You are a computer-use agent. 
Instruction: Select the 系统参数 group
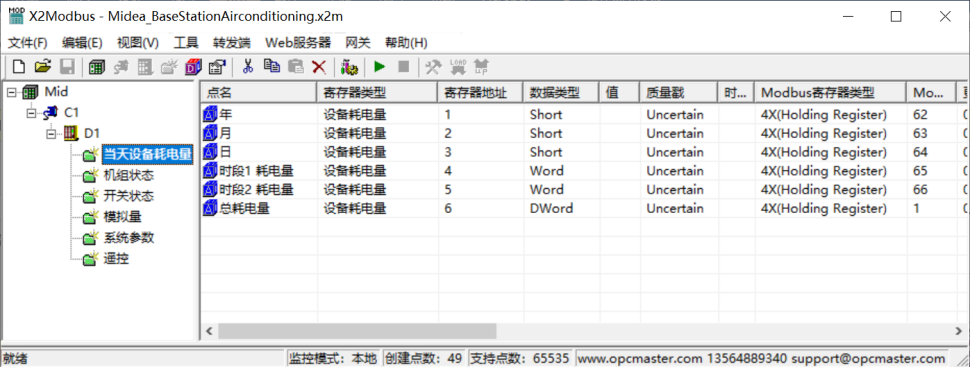point(128,238)
